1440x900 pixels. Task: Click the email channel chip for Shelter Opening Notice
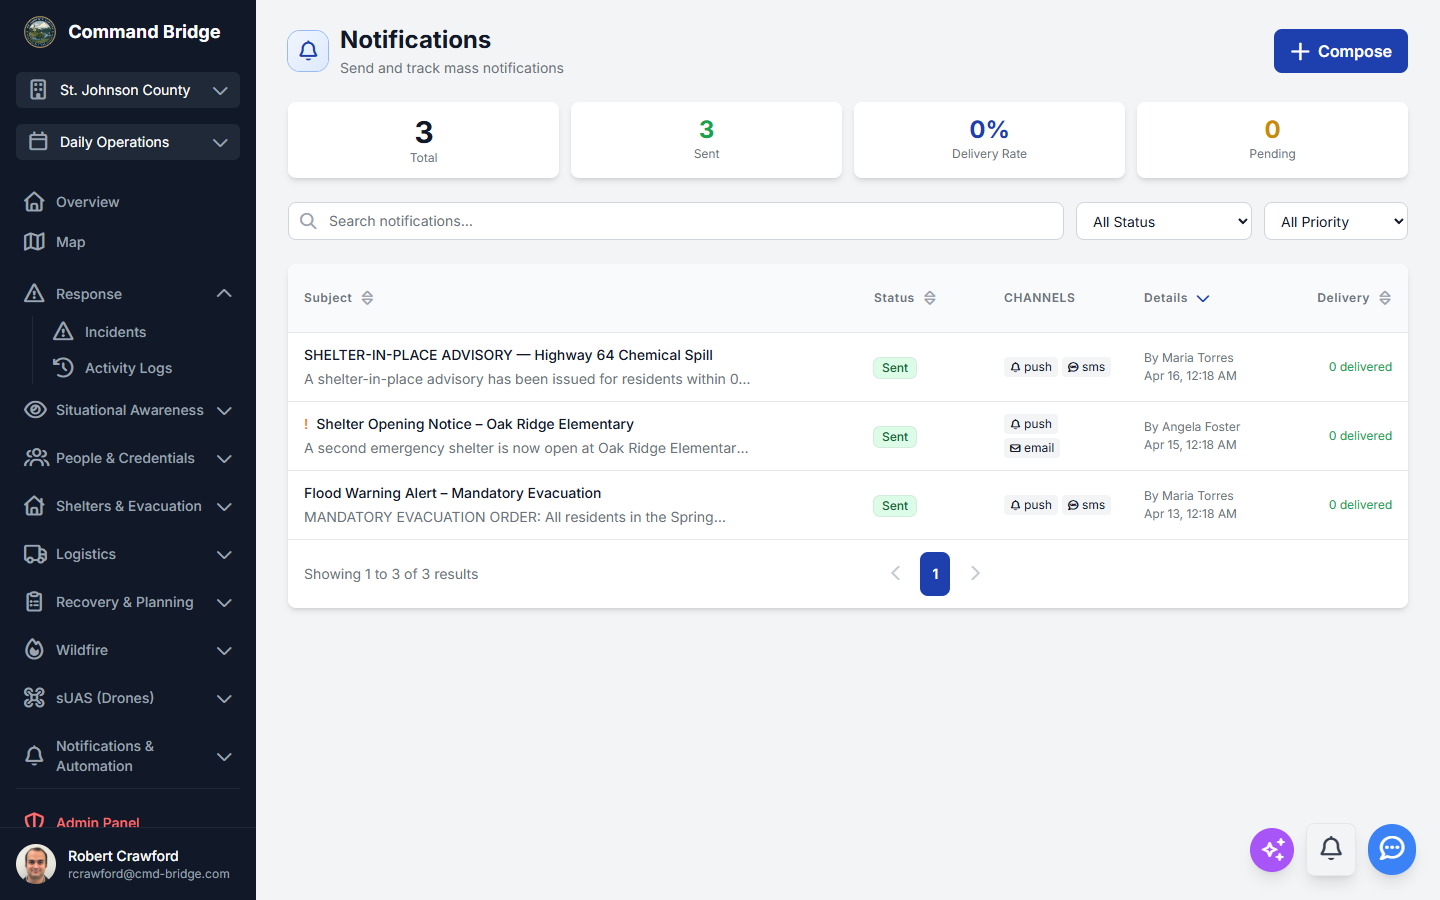(1031, 447)
